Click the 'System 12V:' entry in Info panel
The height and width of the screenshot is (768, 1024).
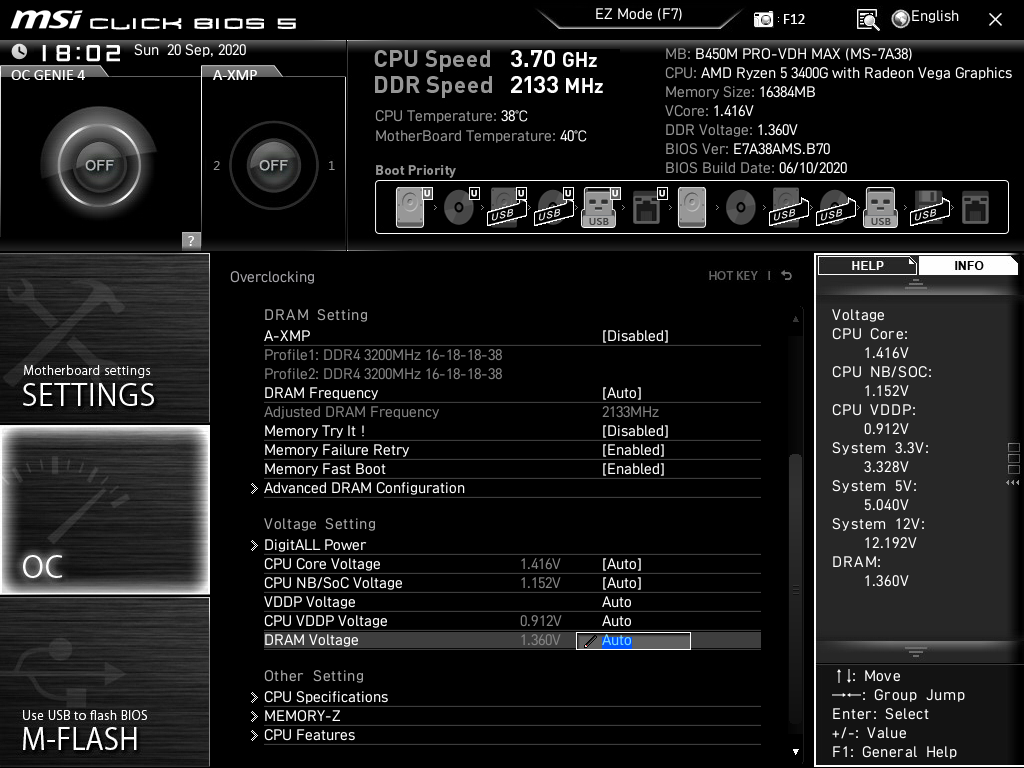click(878, 524)
